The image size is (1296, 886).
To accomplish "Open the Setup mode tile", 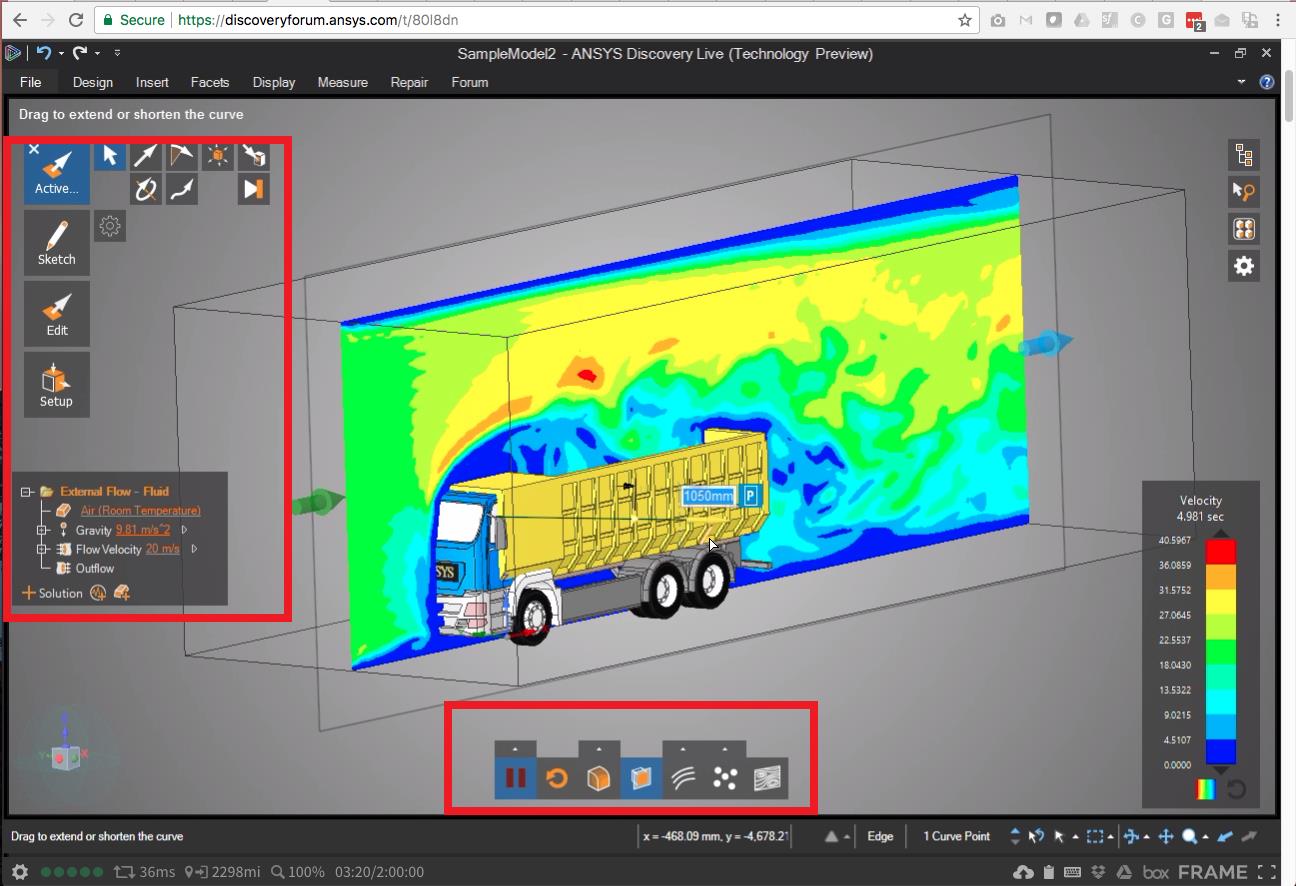I will [x=57, y=384].
